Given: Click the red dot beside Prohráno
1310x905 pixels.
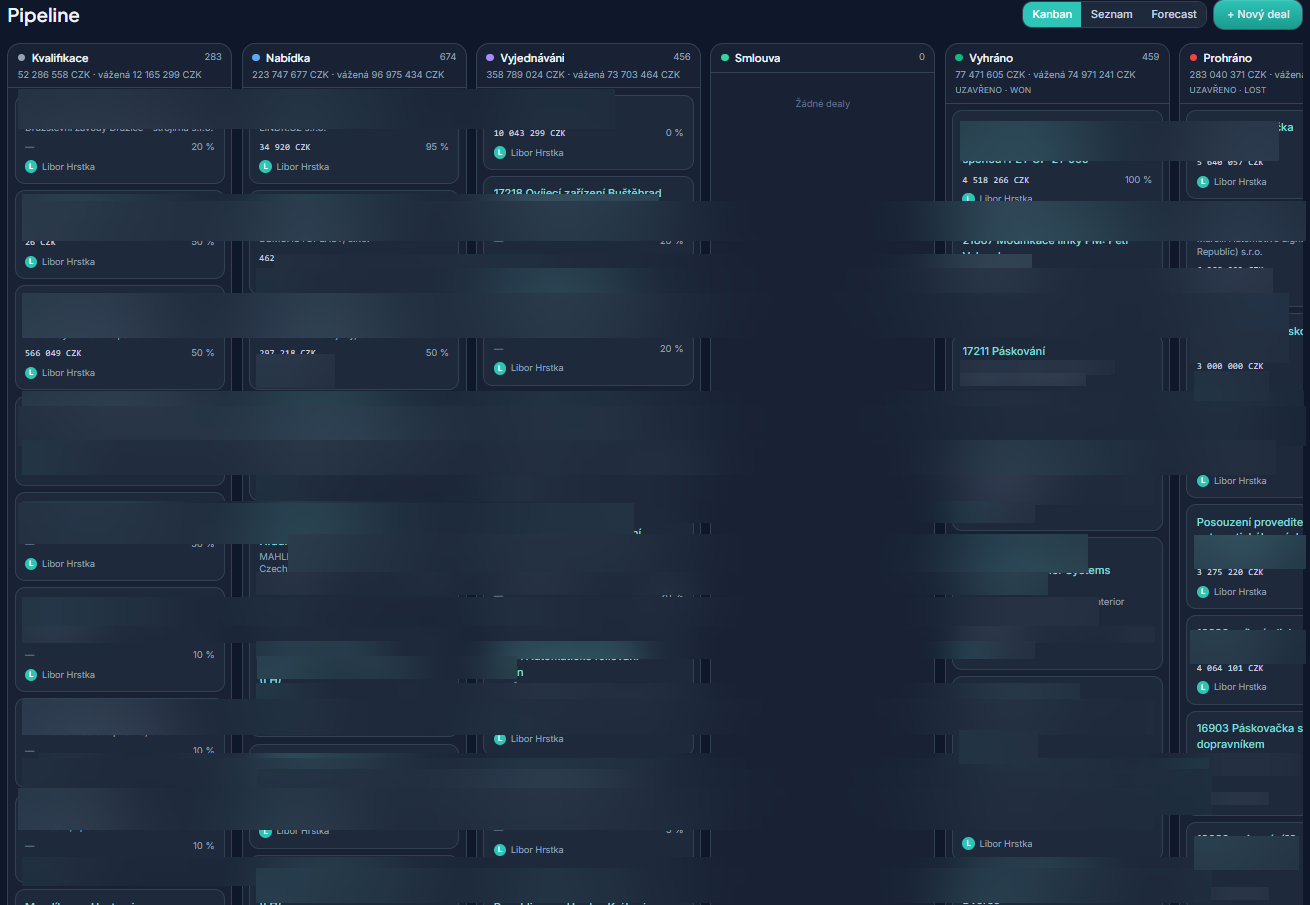Looking at the screenshot, I should tap(1194, 58).
